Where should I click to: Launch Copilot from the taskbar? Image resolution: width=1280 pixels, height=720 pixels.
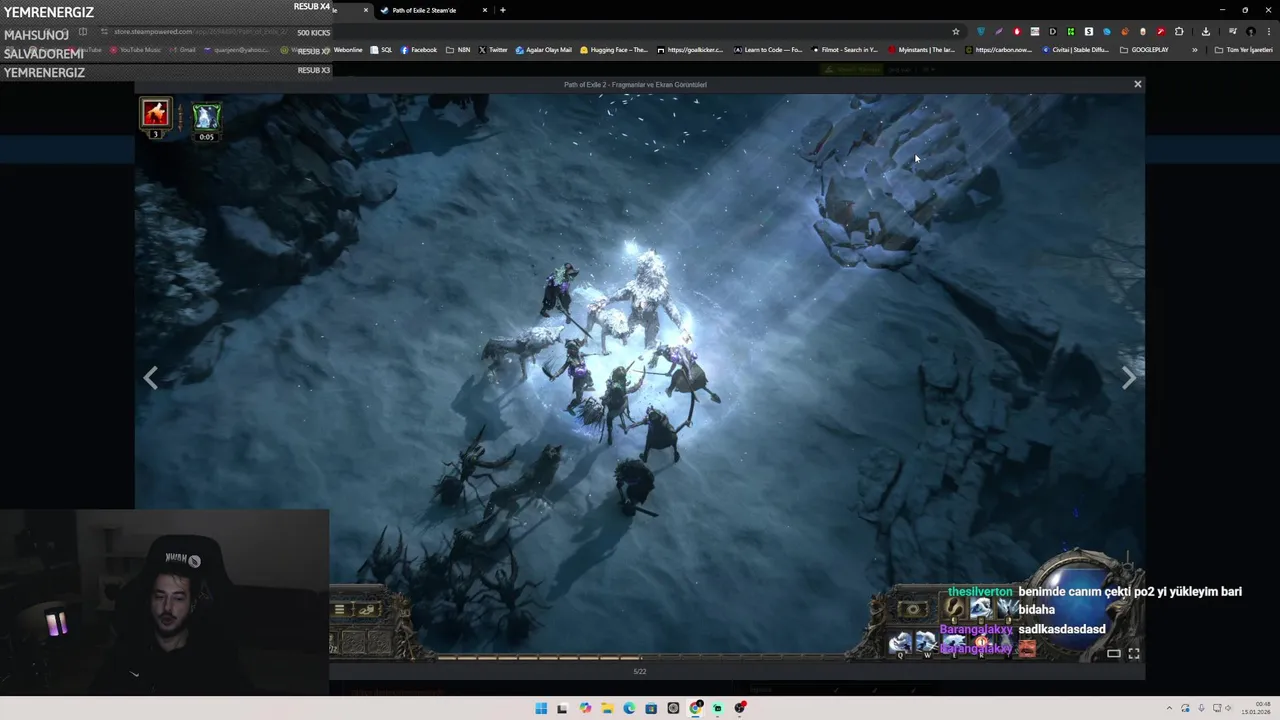[585, 708]
